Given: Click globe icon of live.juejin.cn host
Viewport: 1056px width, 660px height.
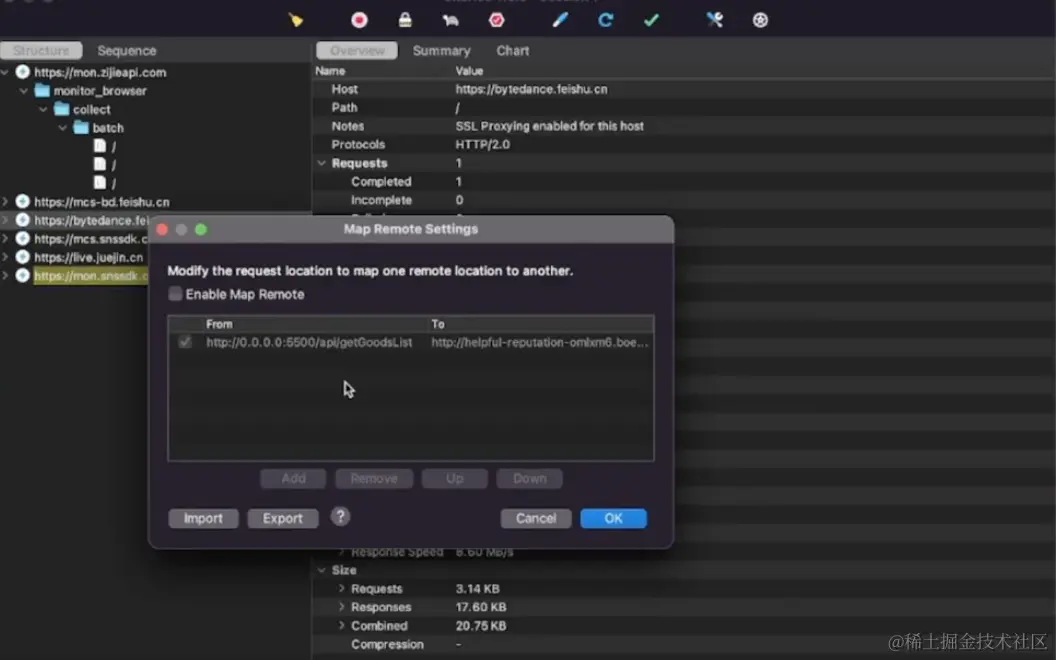Looking at the screenshot, I should click(22, 257).
